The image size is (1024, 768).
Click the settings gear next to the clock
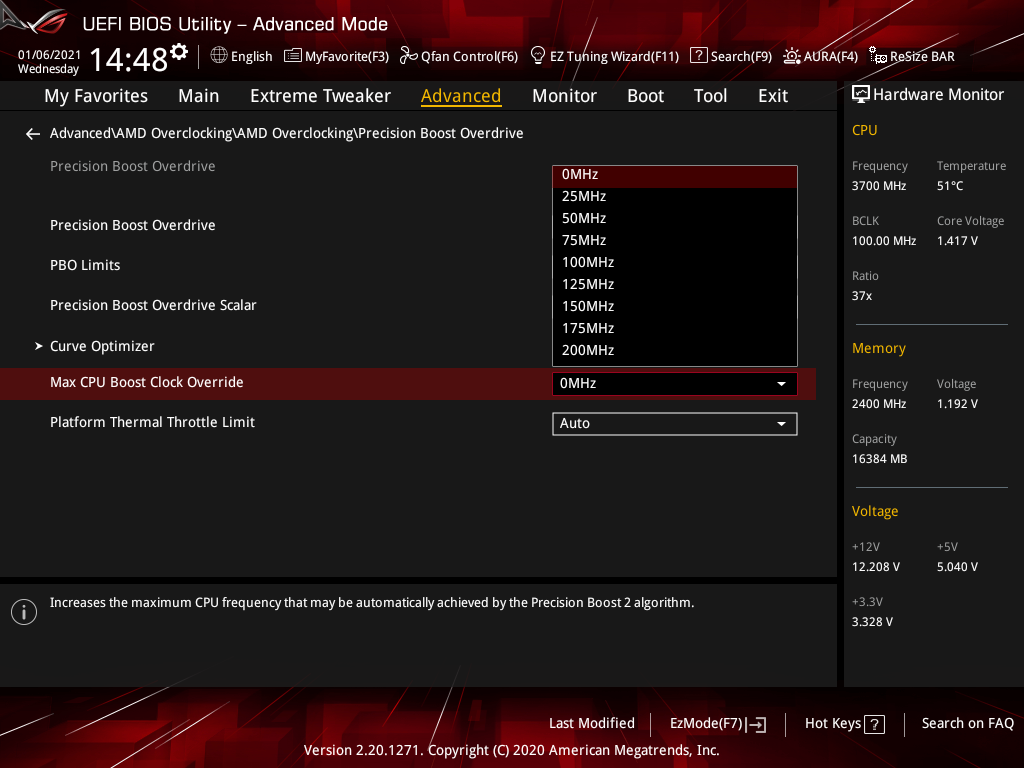[x=179, y=52]
